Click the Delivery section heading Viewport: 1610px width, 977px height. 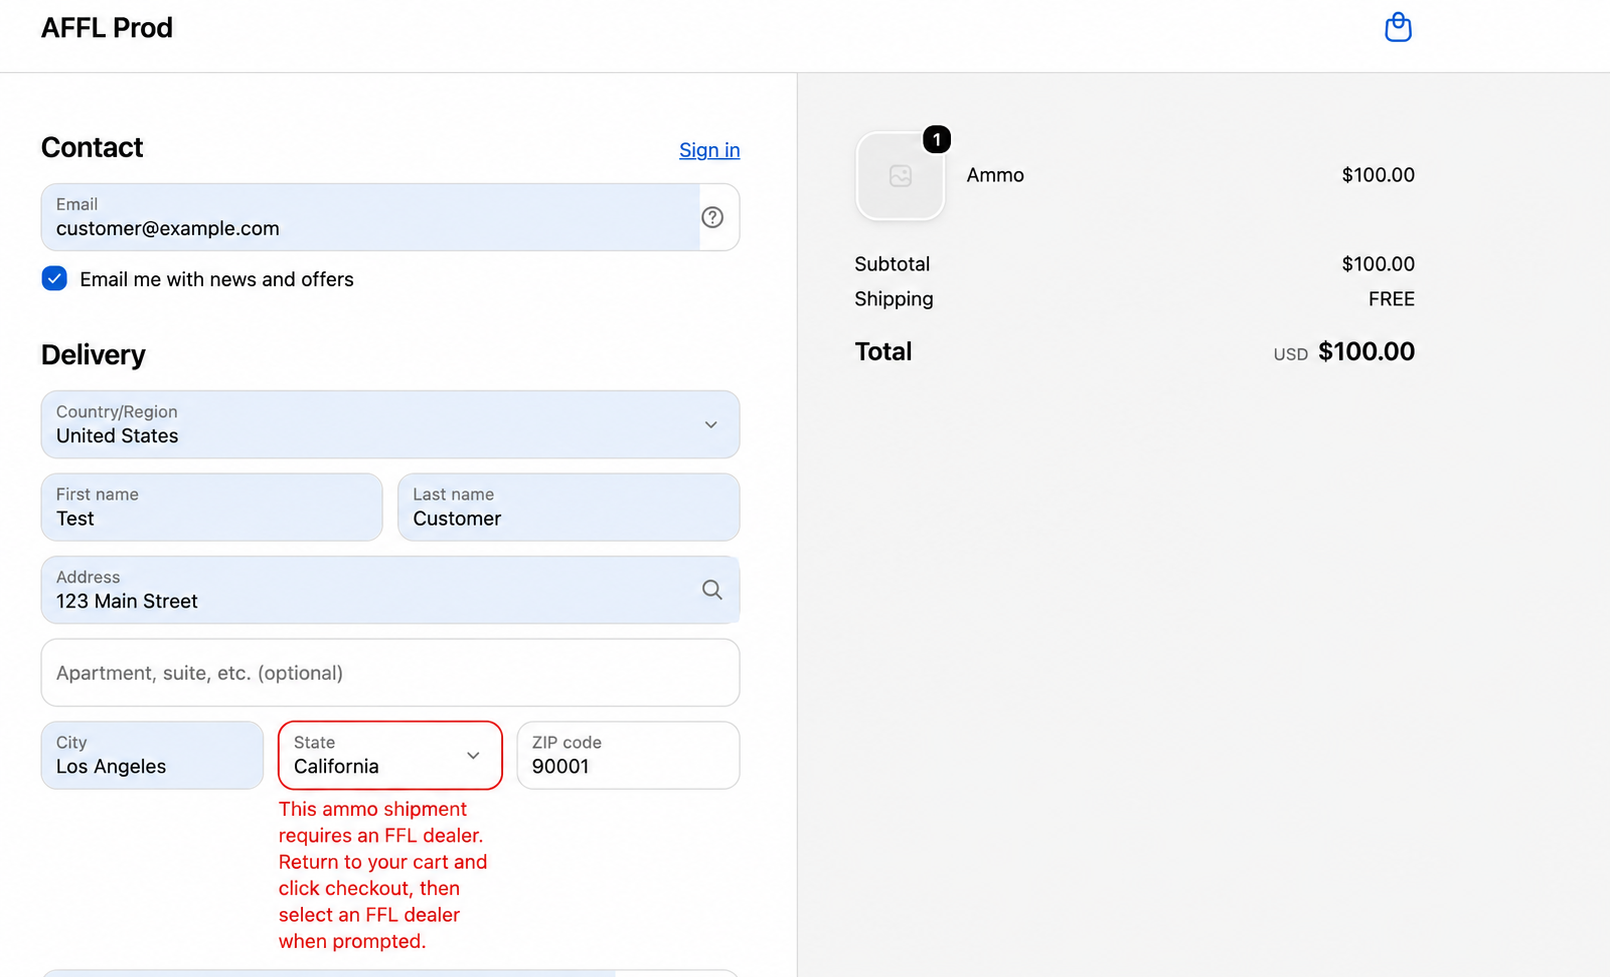pos(93,355)
